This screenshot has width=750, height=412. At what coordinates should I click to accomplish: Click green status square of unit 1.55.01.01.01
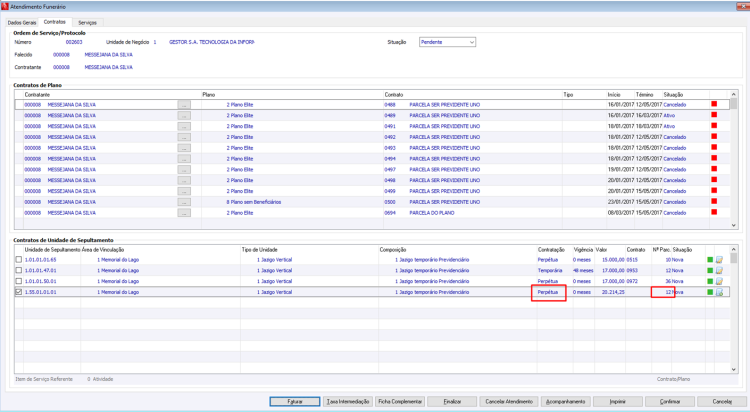click(710, 292)
